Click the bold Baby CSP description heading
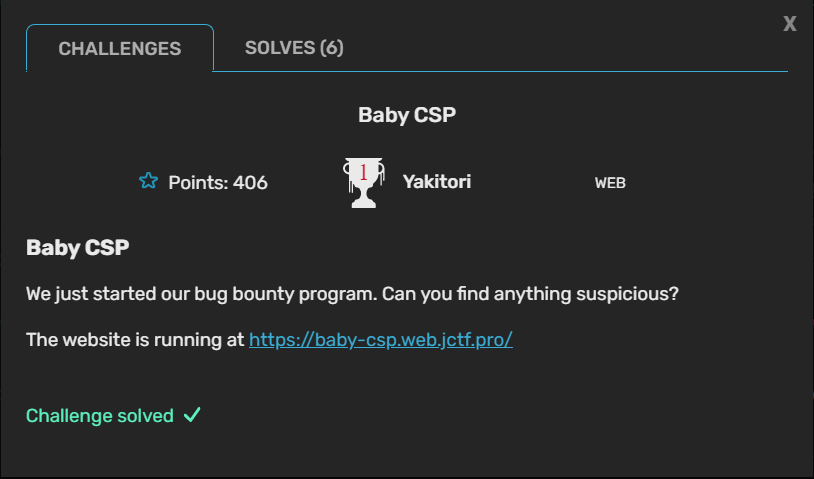This screenshot has height=479, width=814. (x=77, y=248)
